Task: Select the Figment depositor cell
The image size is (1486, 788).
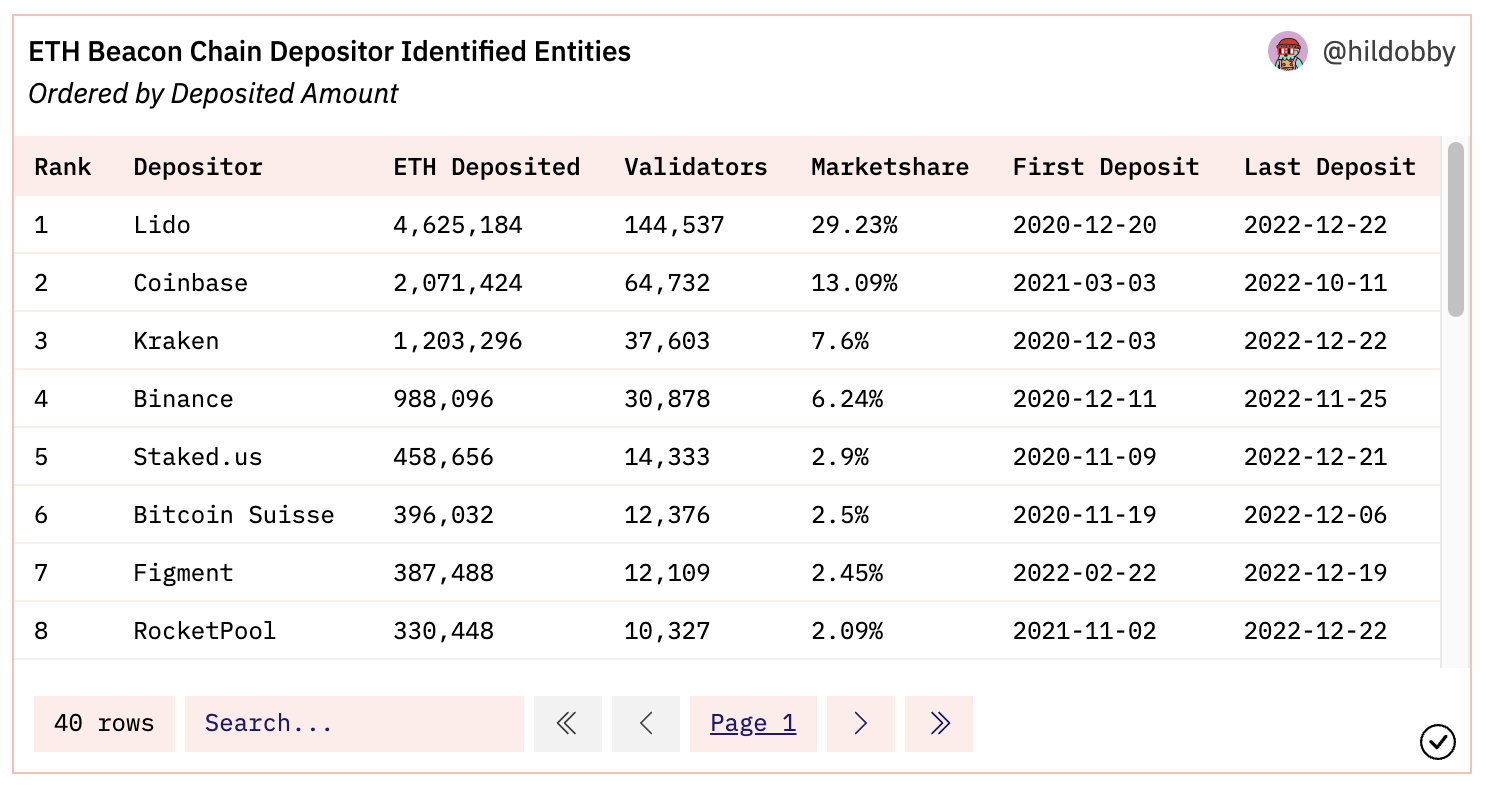Action: pyautogui.click(x=183, y=573)
